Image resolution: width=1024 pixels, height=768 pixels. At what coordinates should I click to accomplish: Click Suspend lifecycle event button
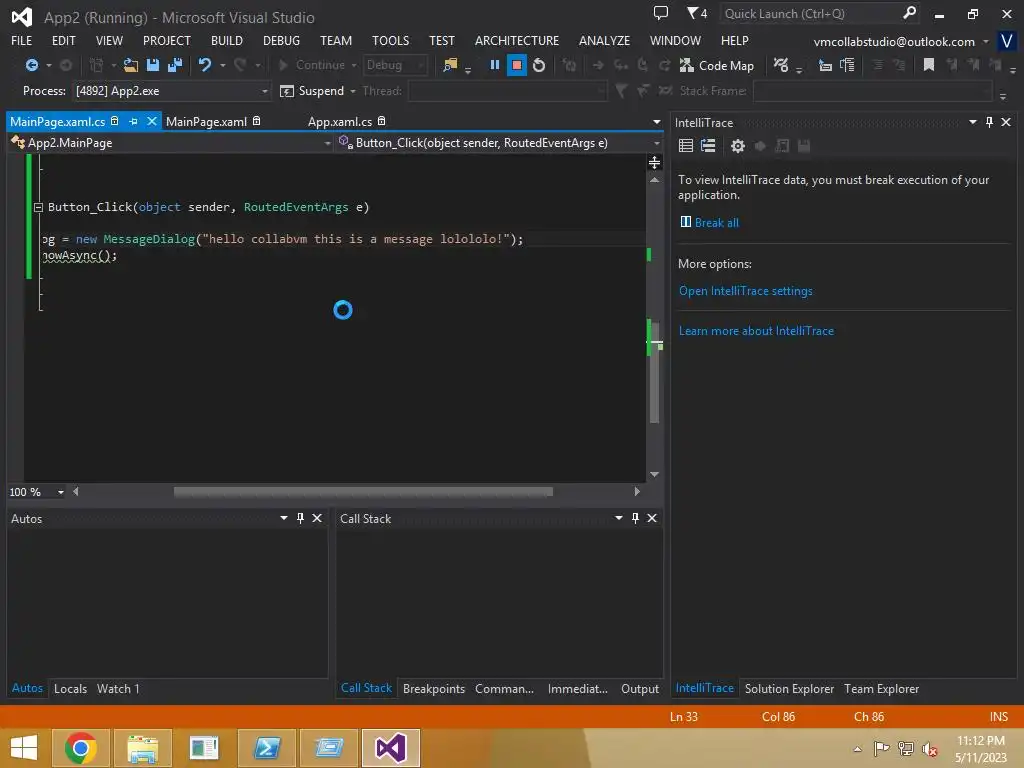pos(312,91)
